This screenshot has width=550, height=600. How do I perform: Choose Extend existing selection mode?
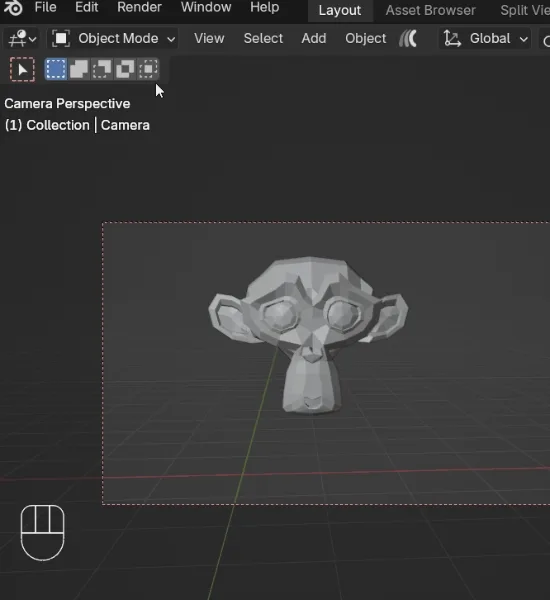point(79,69)
